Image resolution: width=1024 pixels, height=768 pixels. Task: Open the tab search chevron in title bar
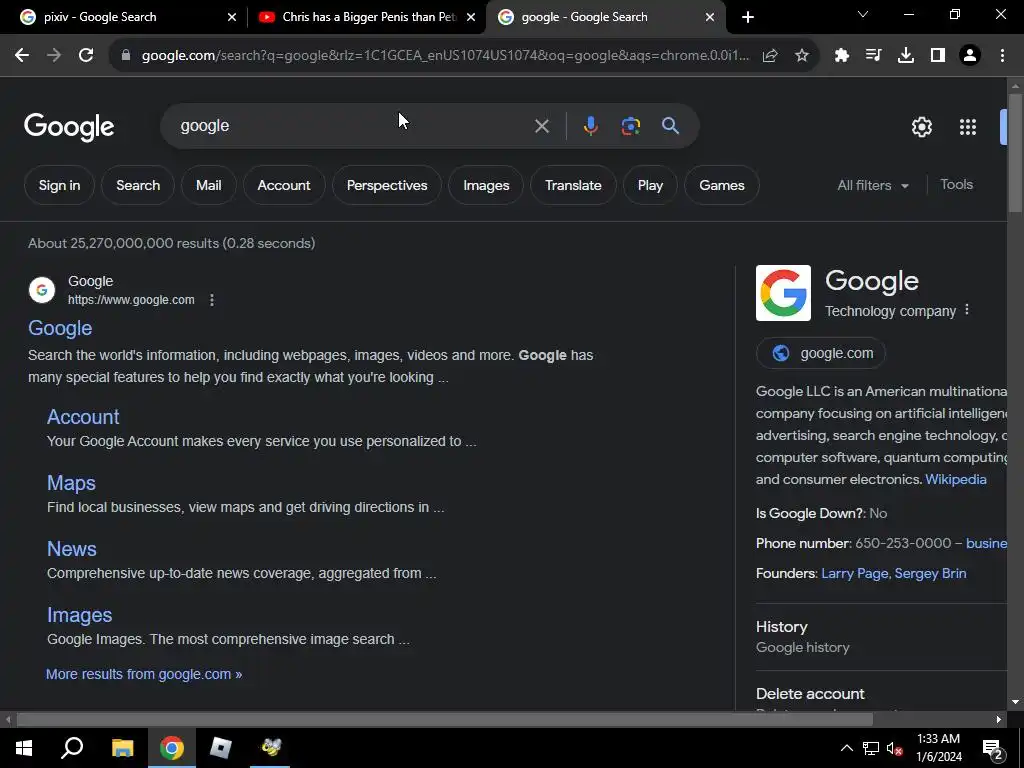coord(863,14)
